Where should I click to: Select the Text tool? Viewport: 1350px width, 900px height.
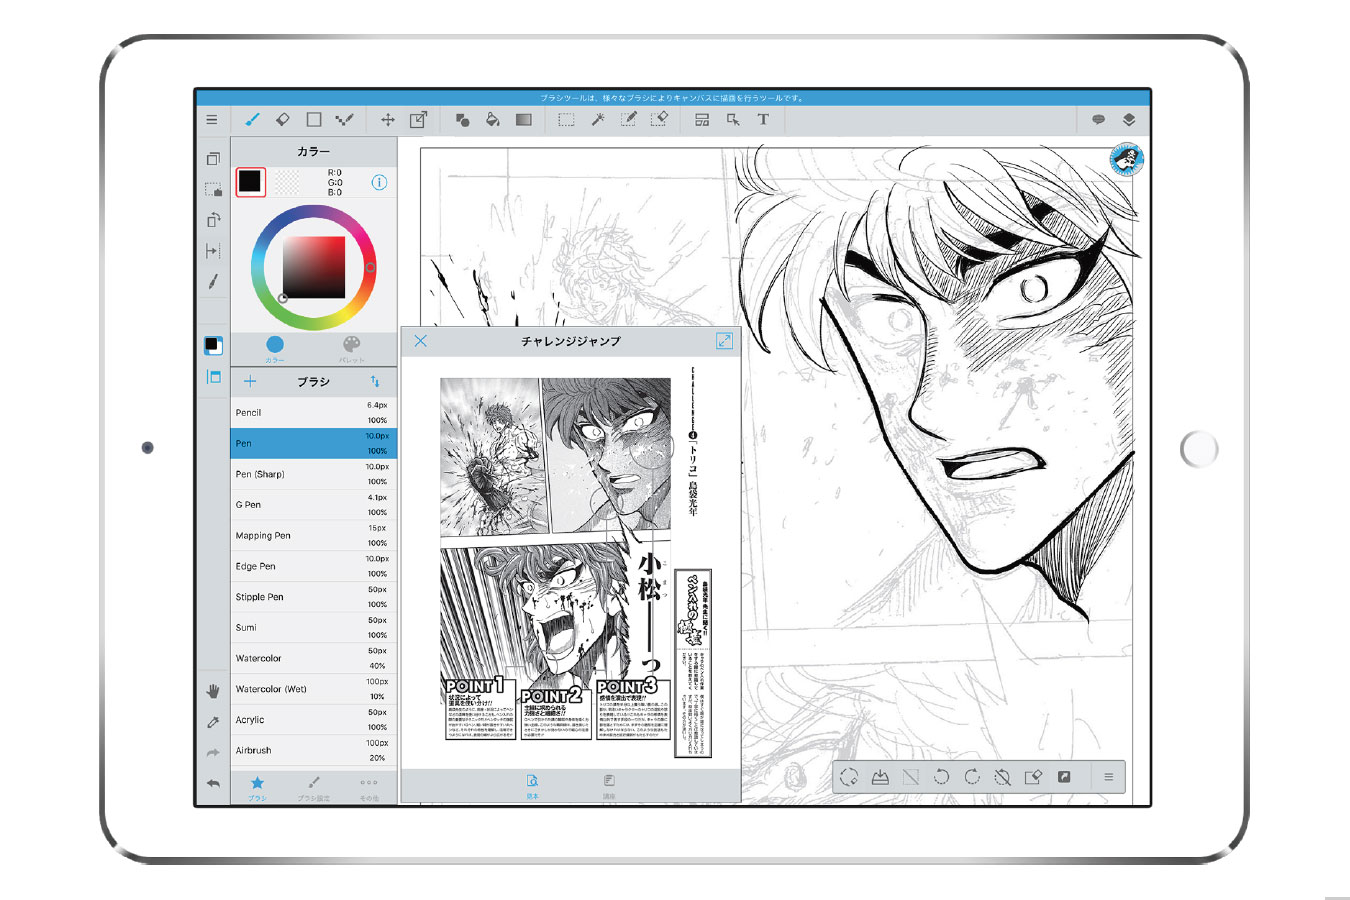(763, 119)
